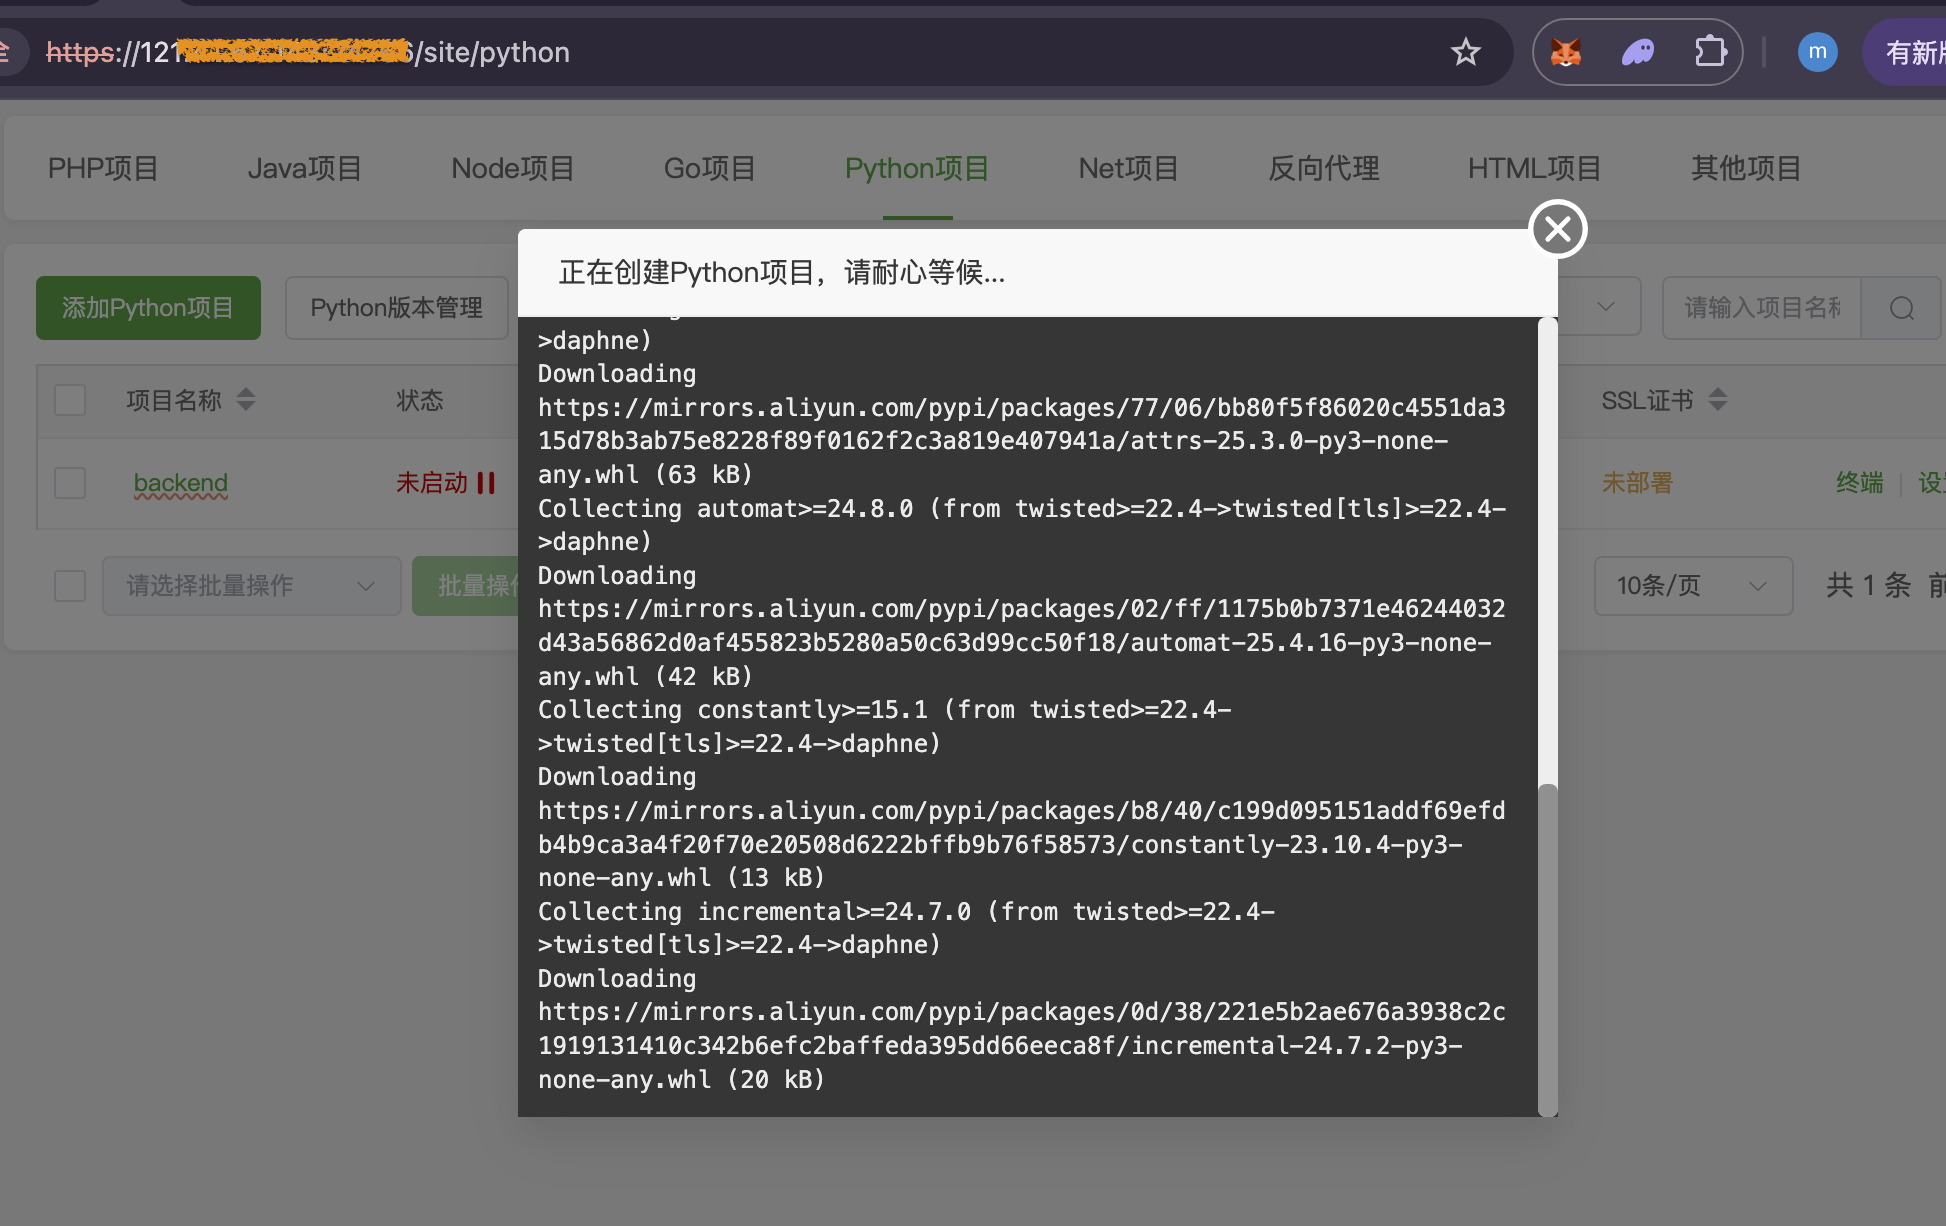Screen dimensions: 1946x1226
Task: Switch to the Node项目 tab
Action: point(513,168)
